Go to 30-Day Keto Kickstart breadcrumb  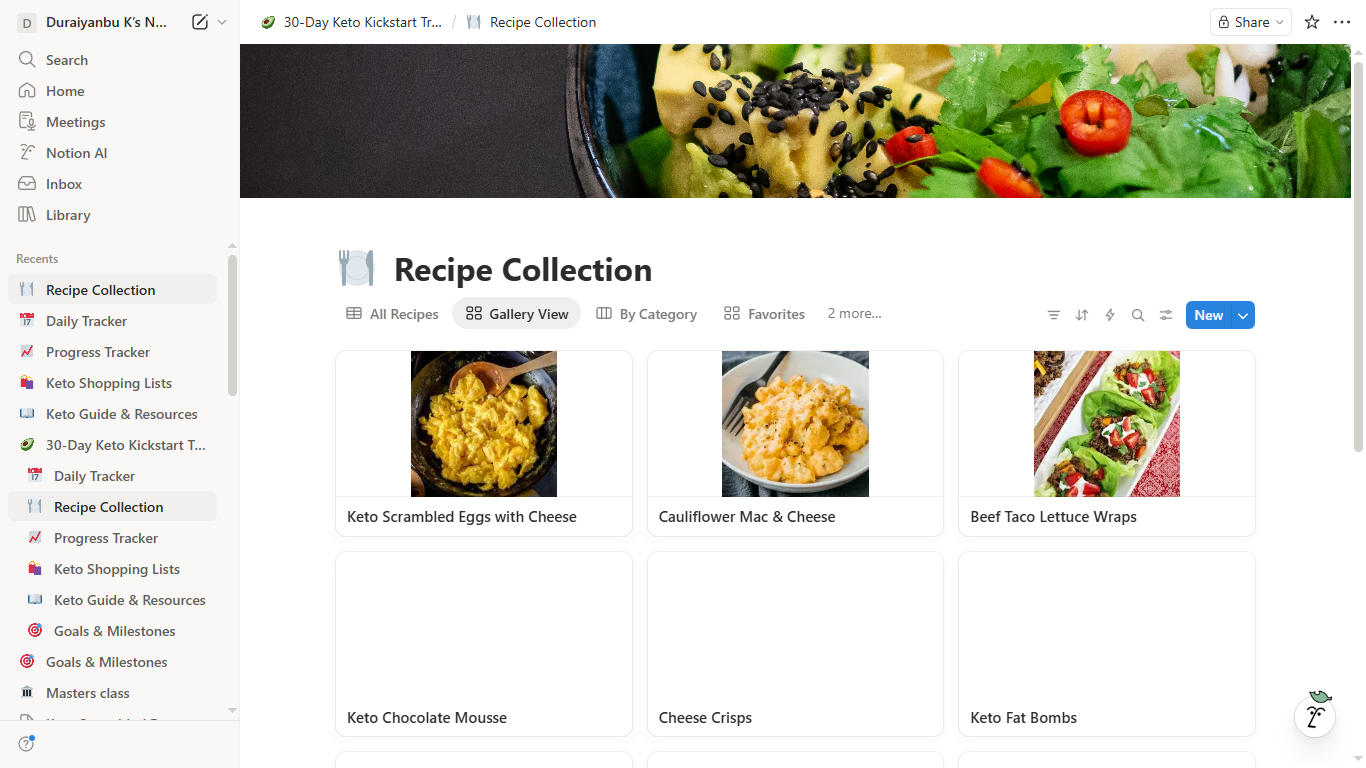pos(351,22)
